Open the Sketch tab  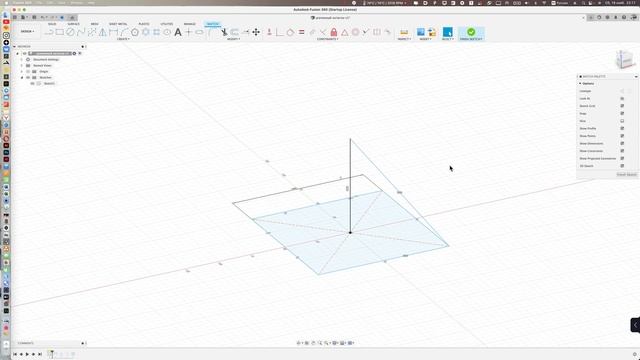click(212, 24)
